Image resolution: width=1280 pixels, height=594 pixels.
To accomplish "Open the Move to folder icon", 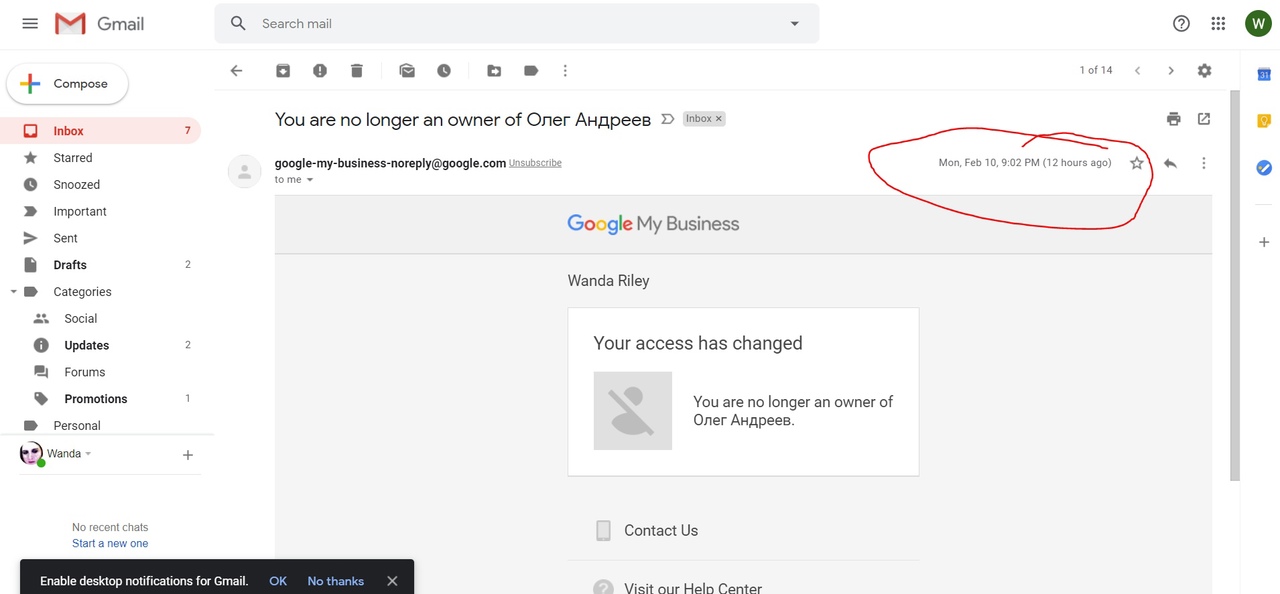I will tap(494, 71).
